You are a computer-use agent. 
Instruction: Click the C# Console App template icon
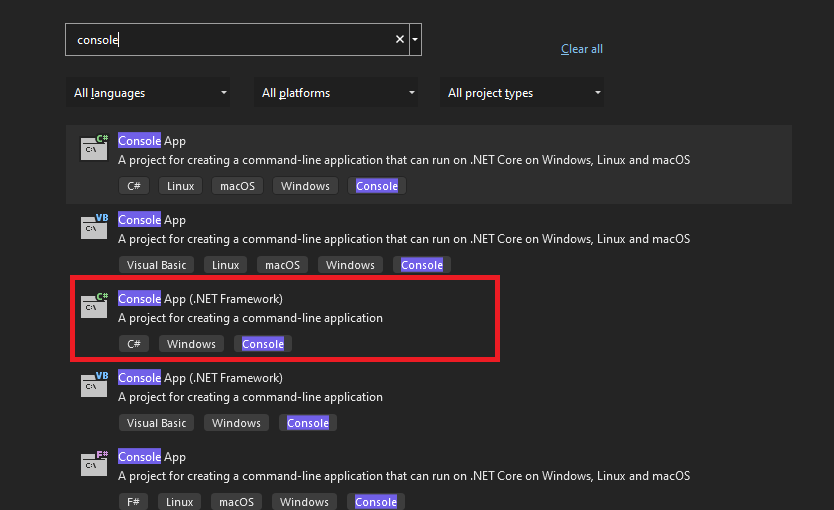click(x=94, y=147)
